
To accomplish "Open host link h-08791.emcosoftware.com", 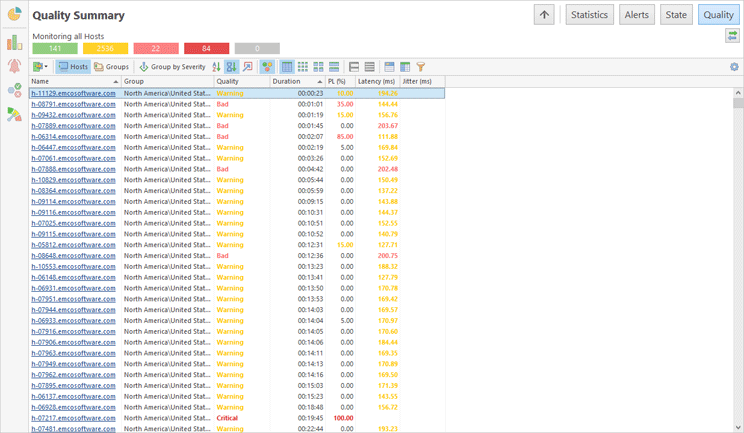I will pyautogui.click(x=73, y=104).
